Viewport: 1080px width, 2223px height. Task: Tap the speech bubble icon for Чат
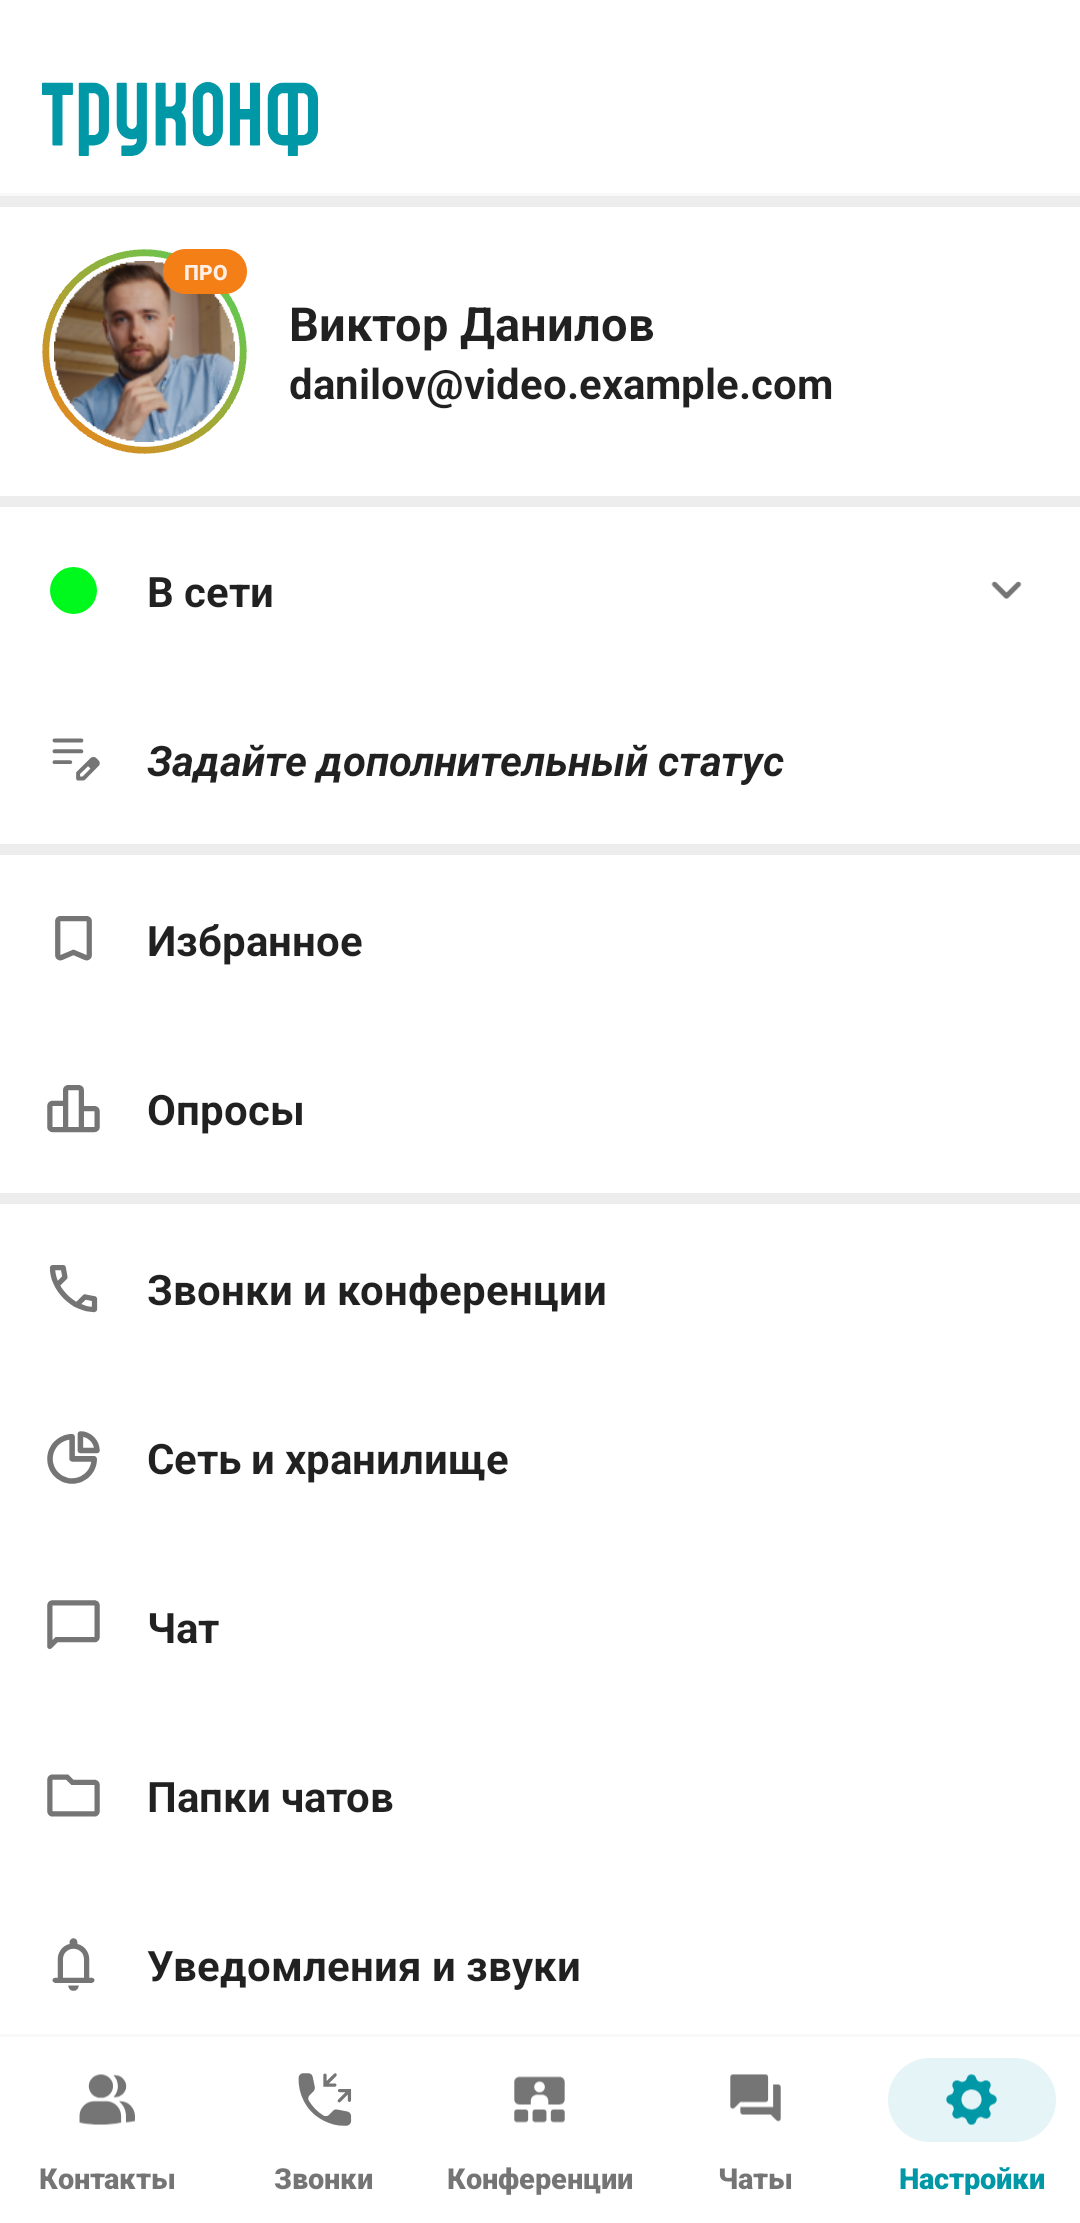73,1625
